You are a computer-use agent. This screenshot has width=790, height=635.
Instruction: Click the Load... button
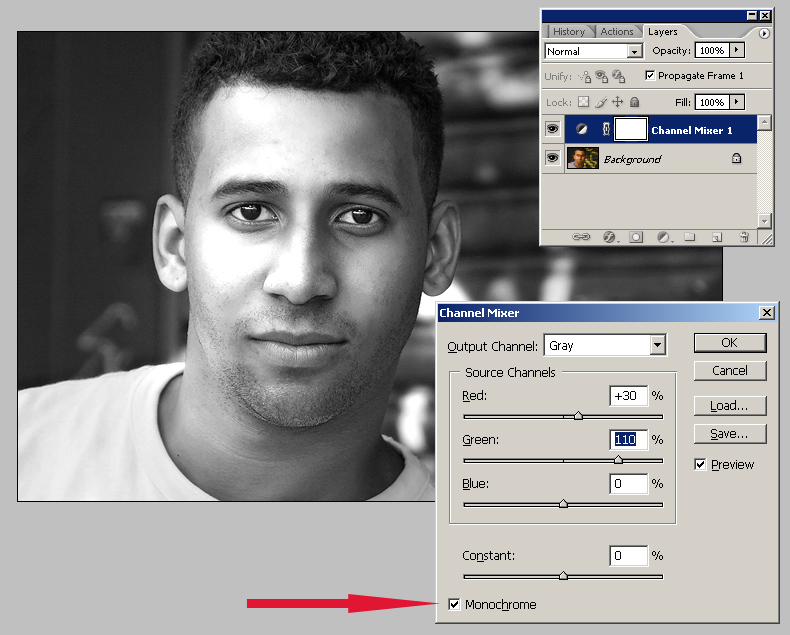[730, 406]
